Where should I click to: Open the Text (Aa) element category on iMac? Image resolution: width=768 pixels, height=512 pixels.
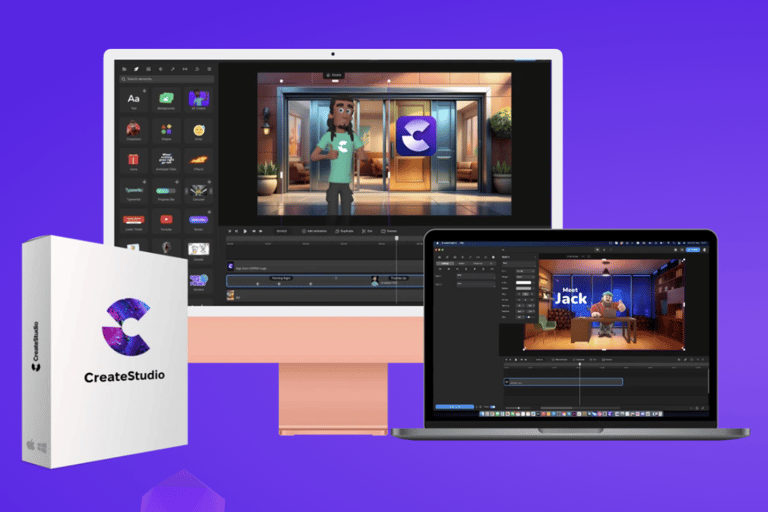point(133,100)
